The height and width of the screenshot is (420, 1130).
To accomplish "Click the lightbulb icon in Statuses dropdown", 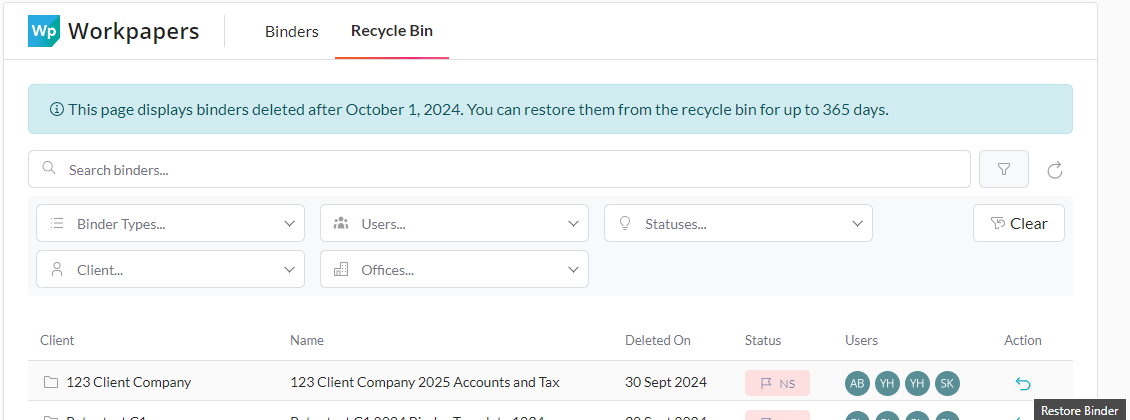I will 625,223.
